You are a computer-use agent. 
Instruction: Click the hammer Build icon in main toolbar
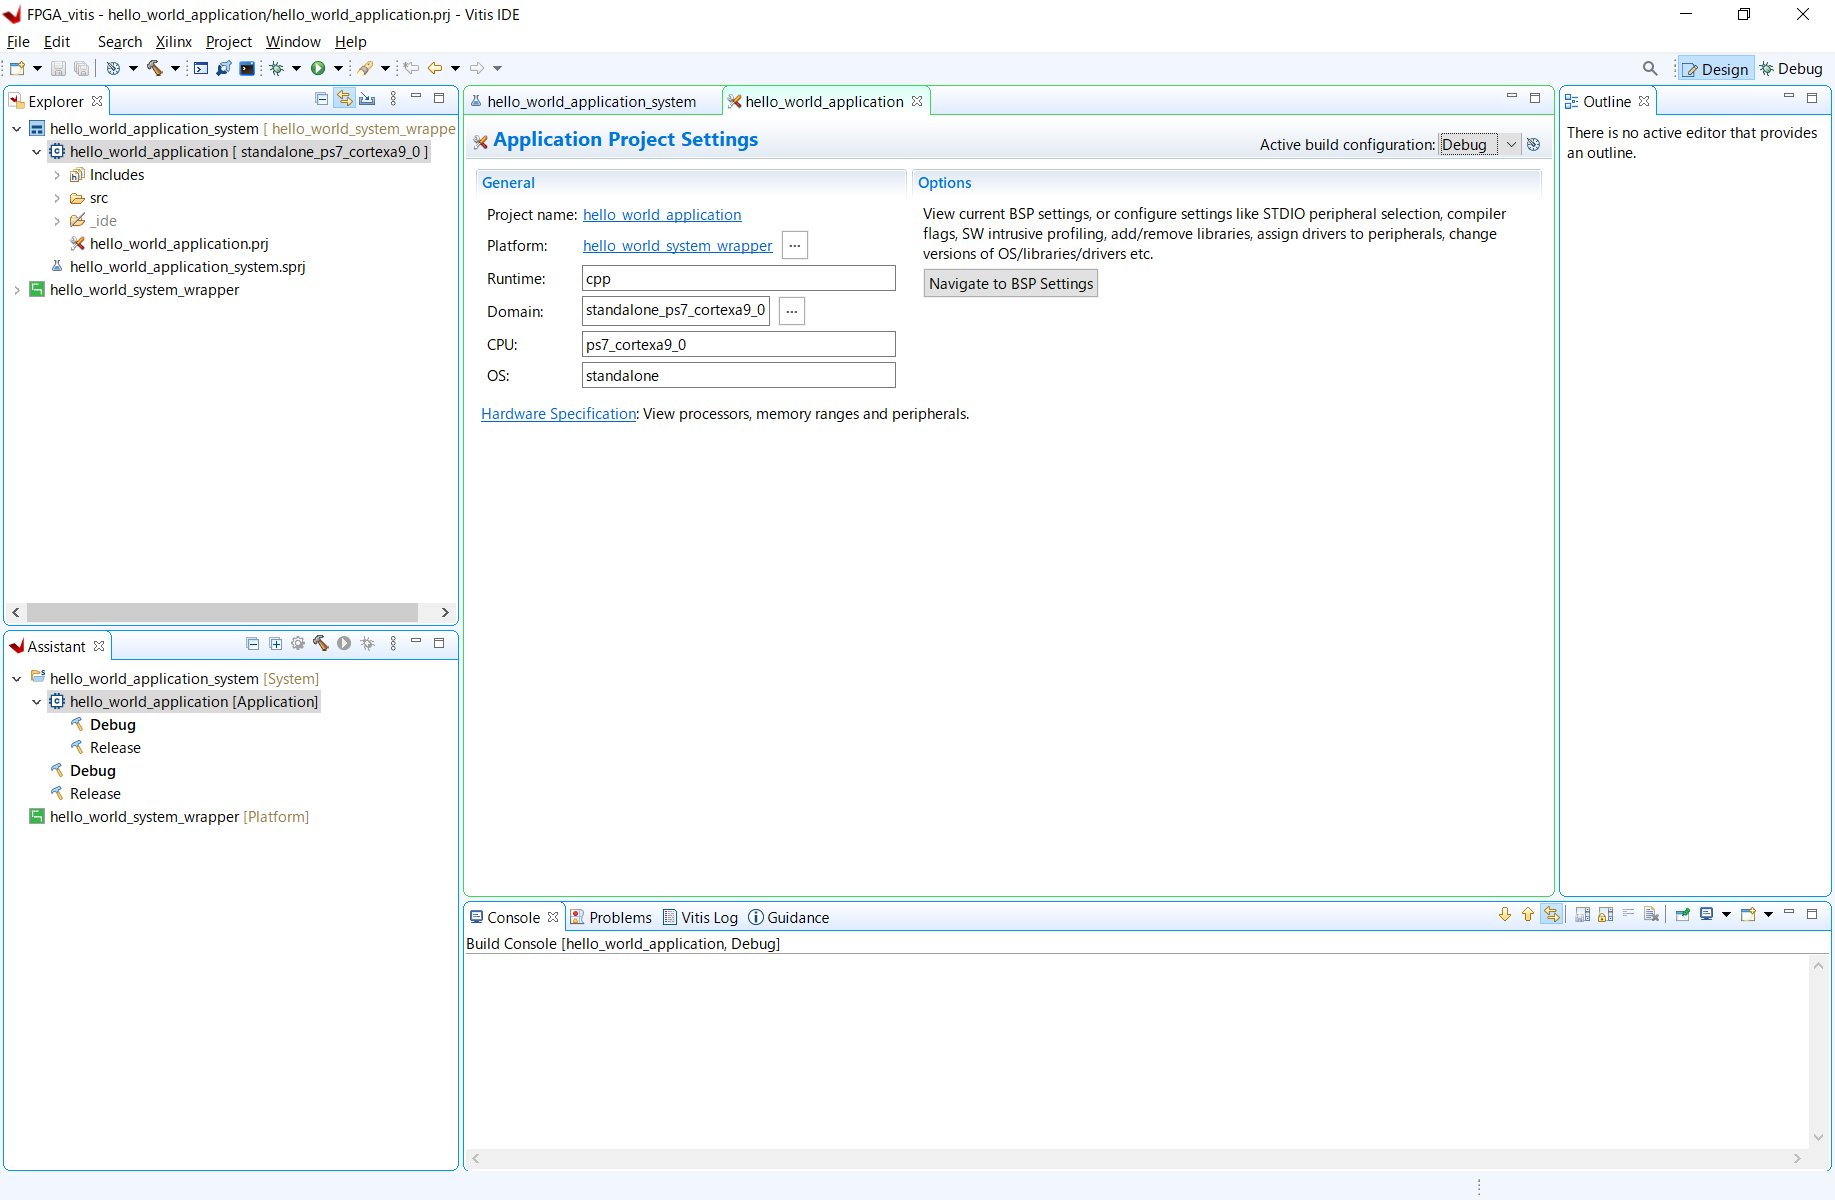(155, 68)
